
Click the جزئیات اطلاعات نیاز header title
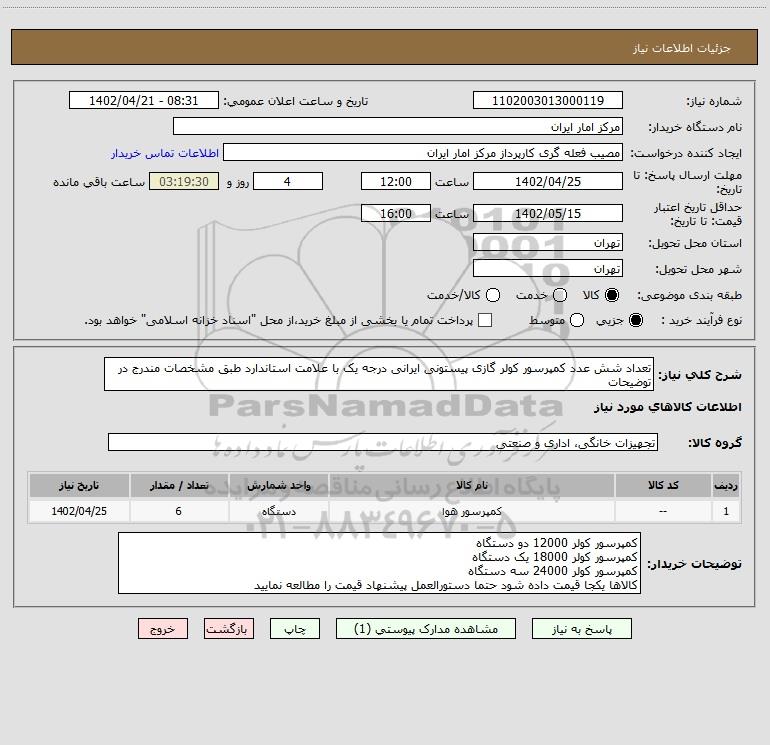[x=682, y=48]
